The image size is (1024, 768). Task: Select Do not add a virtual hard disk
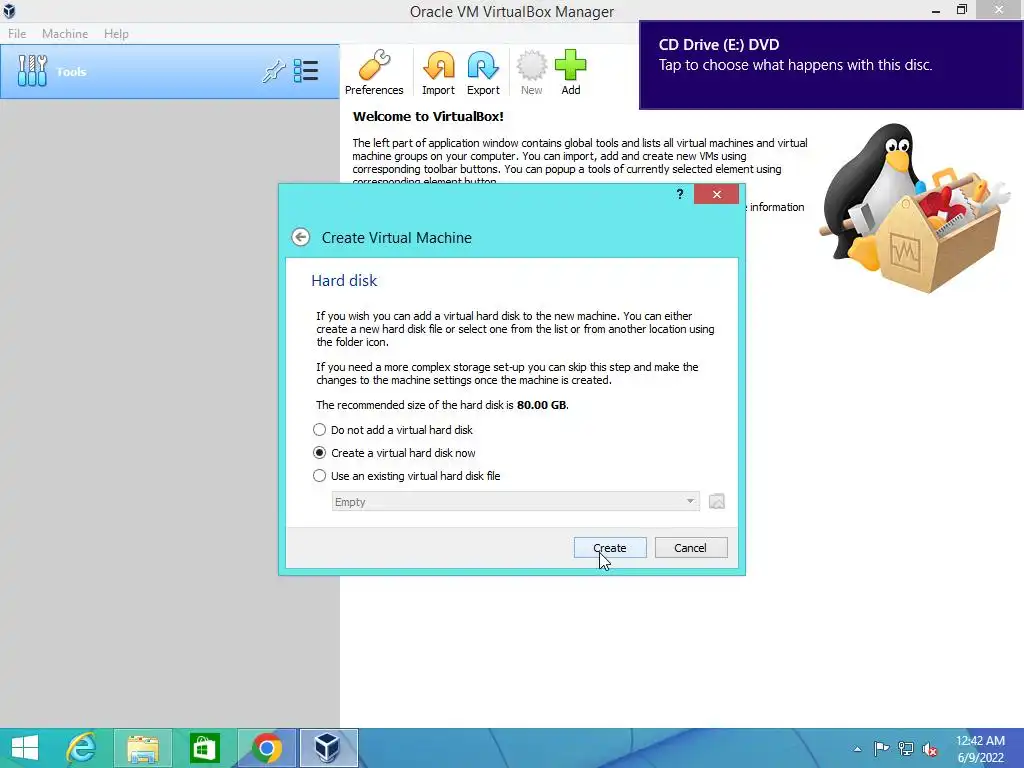pos(394,430)
